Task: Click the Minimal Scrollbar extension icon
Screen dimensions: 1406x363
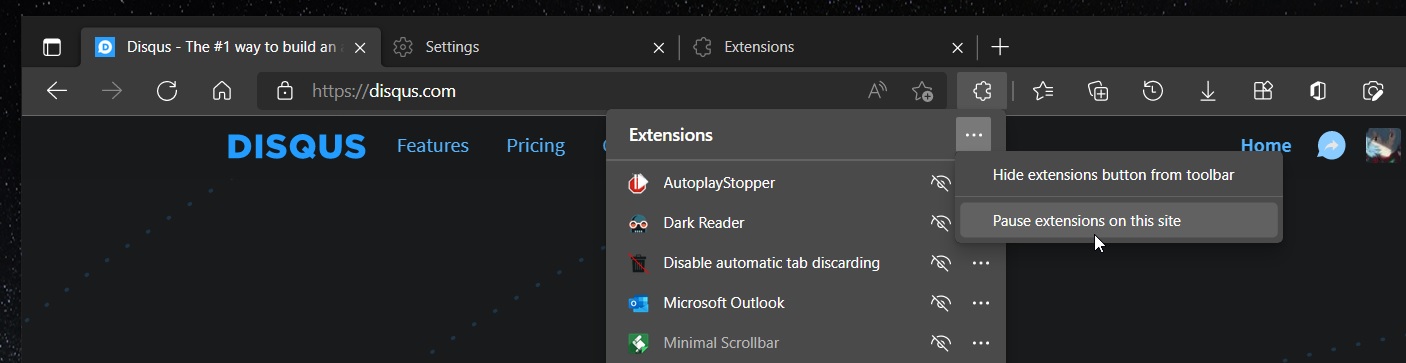Action: [x=638, y=343]
